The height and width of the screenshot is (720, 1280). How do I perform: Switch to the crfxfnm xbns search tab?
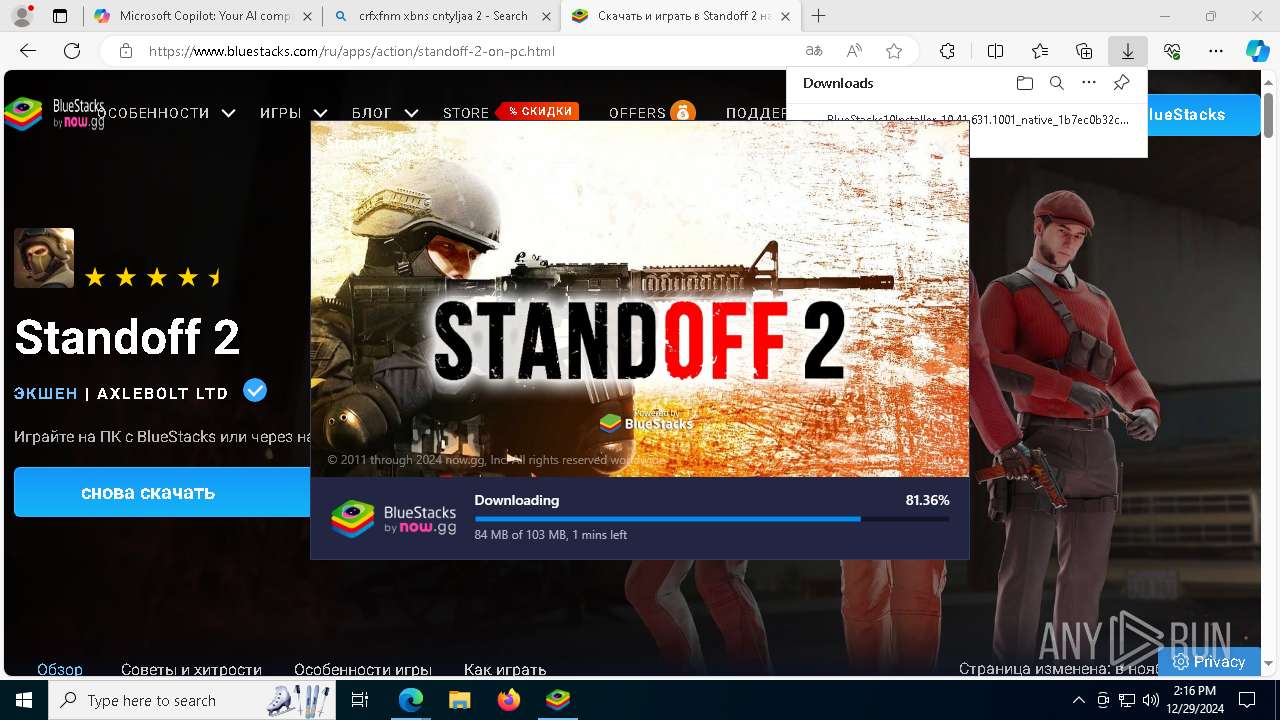(x=443, y=16)
